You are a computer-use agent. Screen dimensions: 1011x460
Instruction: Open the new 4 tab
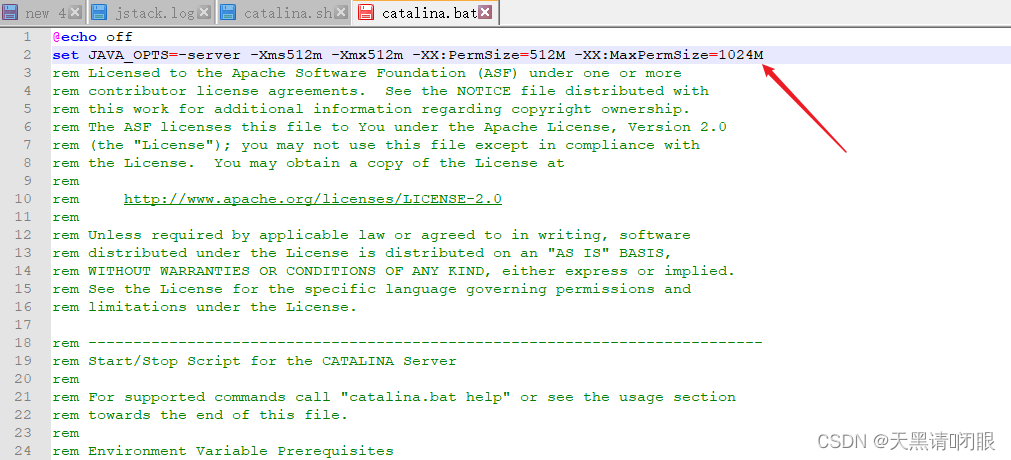click(42, 13)
